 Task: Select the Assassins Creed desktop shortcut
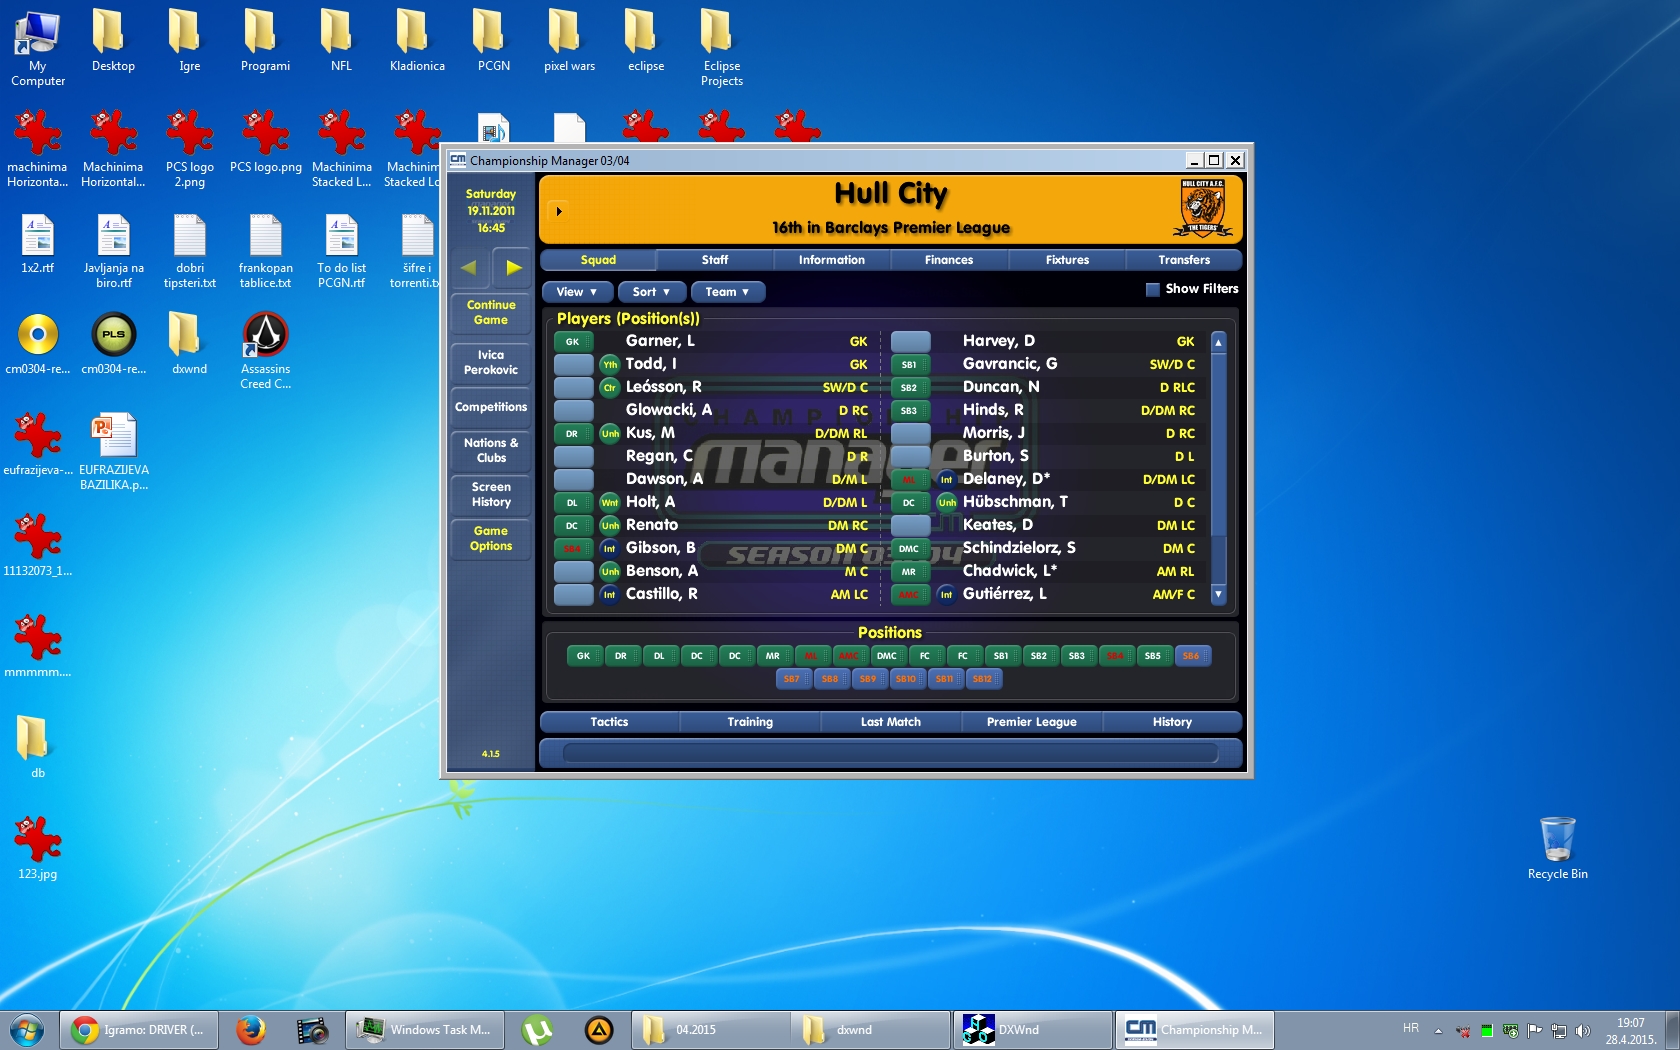(x=266, y=350)
